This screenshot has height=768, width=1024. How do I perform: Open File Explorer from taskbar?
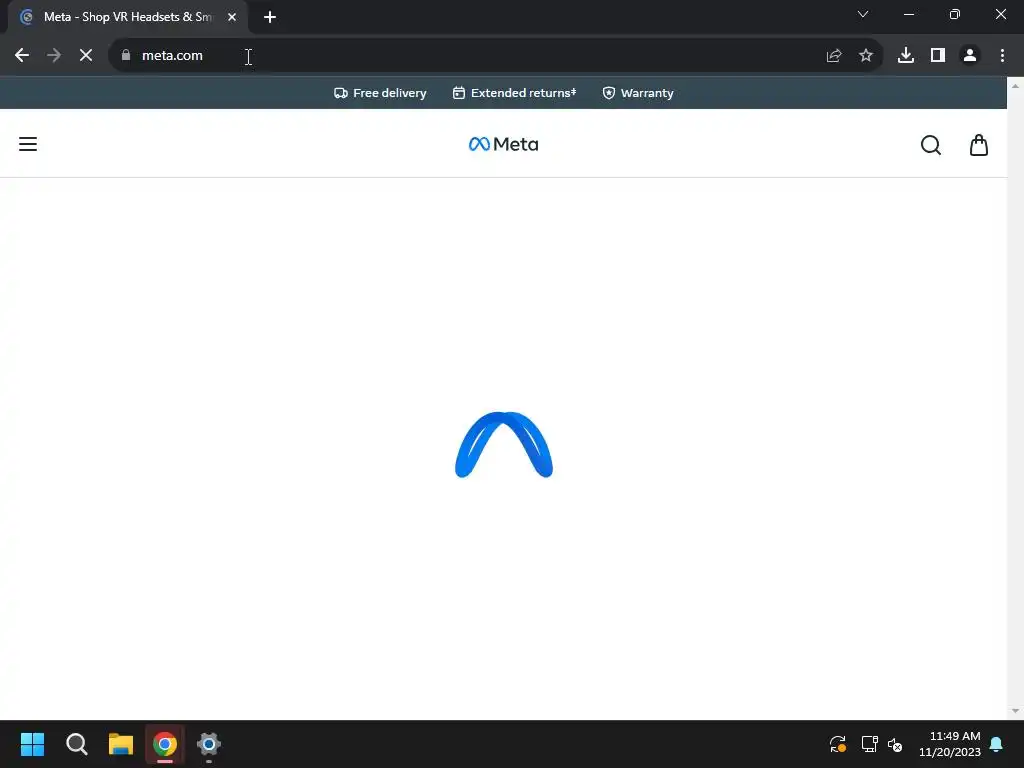121,744
